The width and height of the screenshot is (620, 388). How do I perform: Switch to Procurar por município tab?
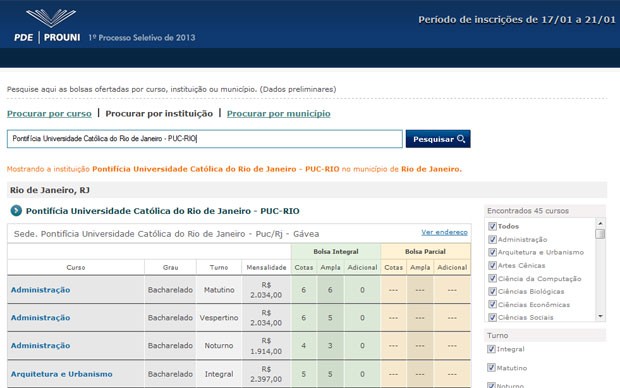[x=278, y=114]
